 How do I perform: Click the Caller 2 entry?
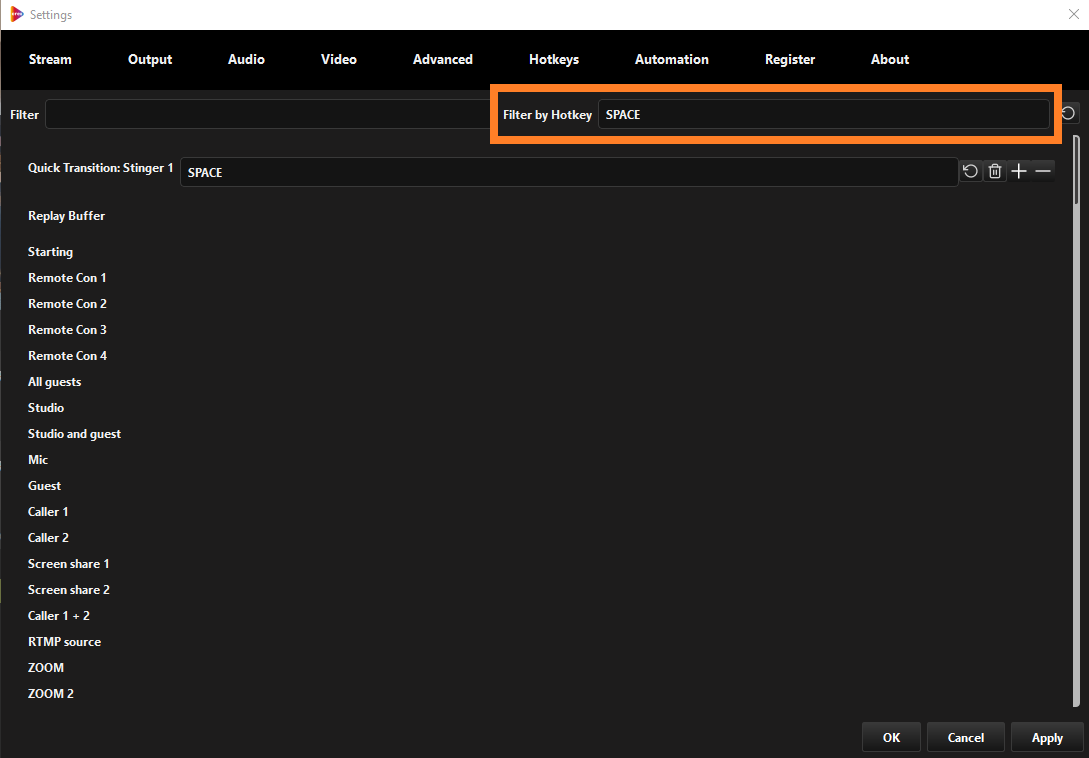click(48, 537)
